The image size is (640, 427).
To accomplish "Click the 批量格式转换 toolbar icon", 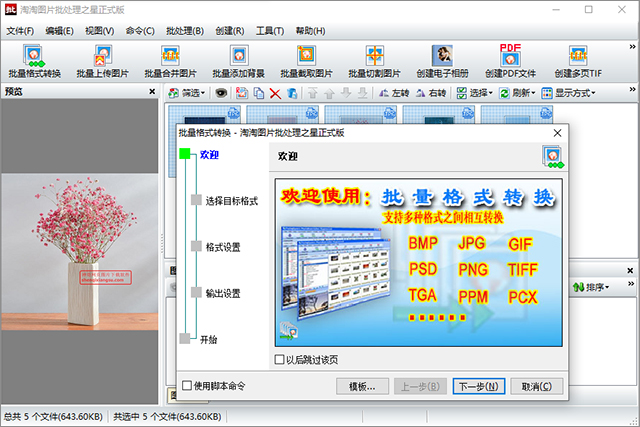I will click(35, 60).
